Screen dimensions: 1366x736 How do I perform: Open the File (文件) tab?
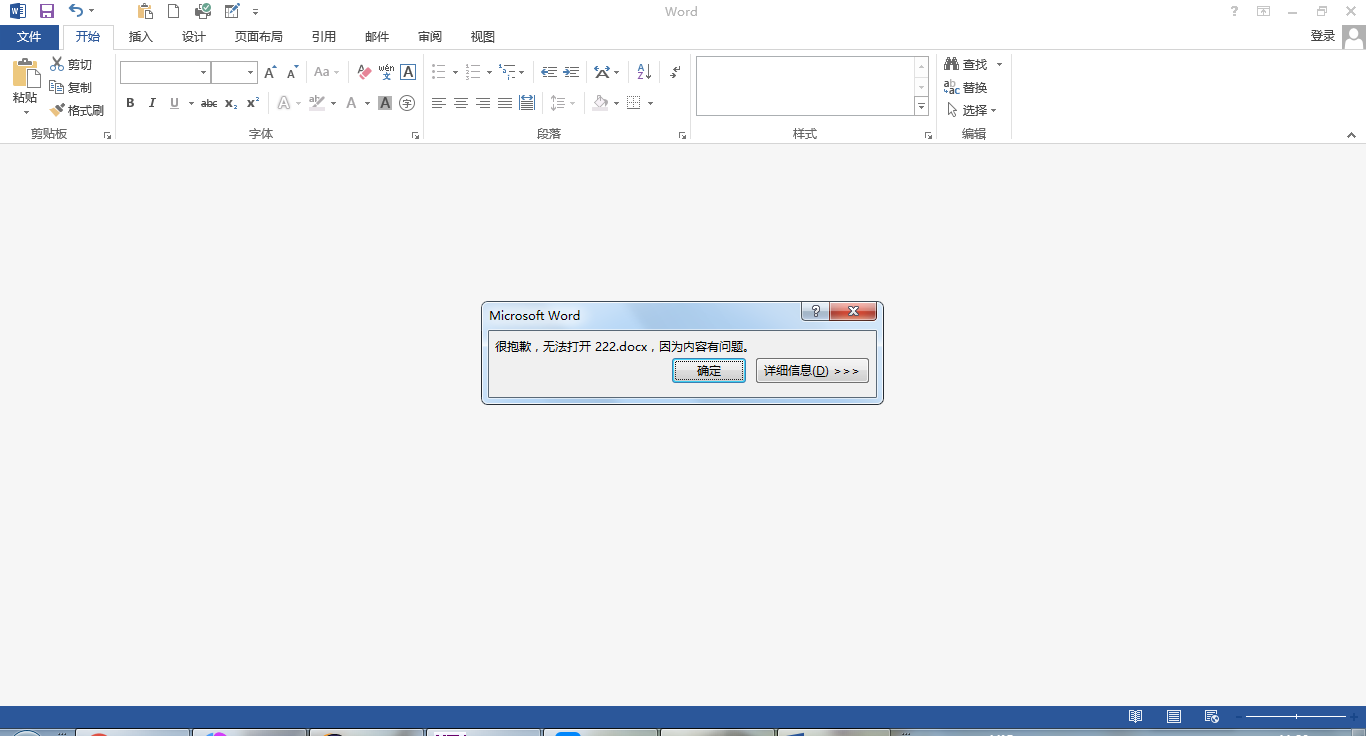29,37
